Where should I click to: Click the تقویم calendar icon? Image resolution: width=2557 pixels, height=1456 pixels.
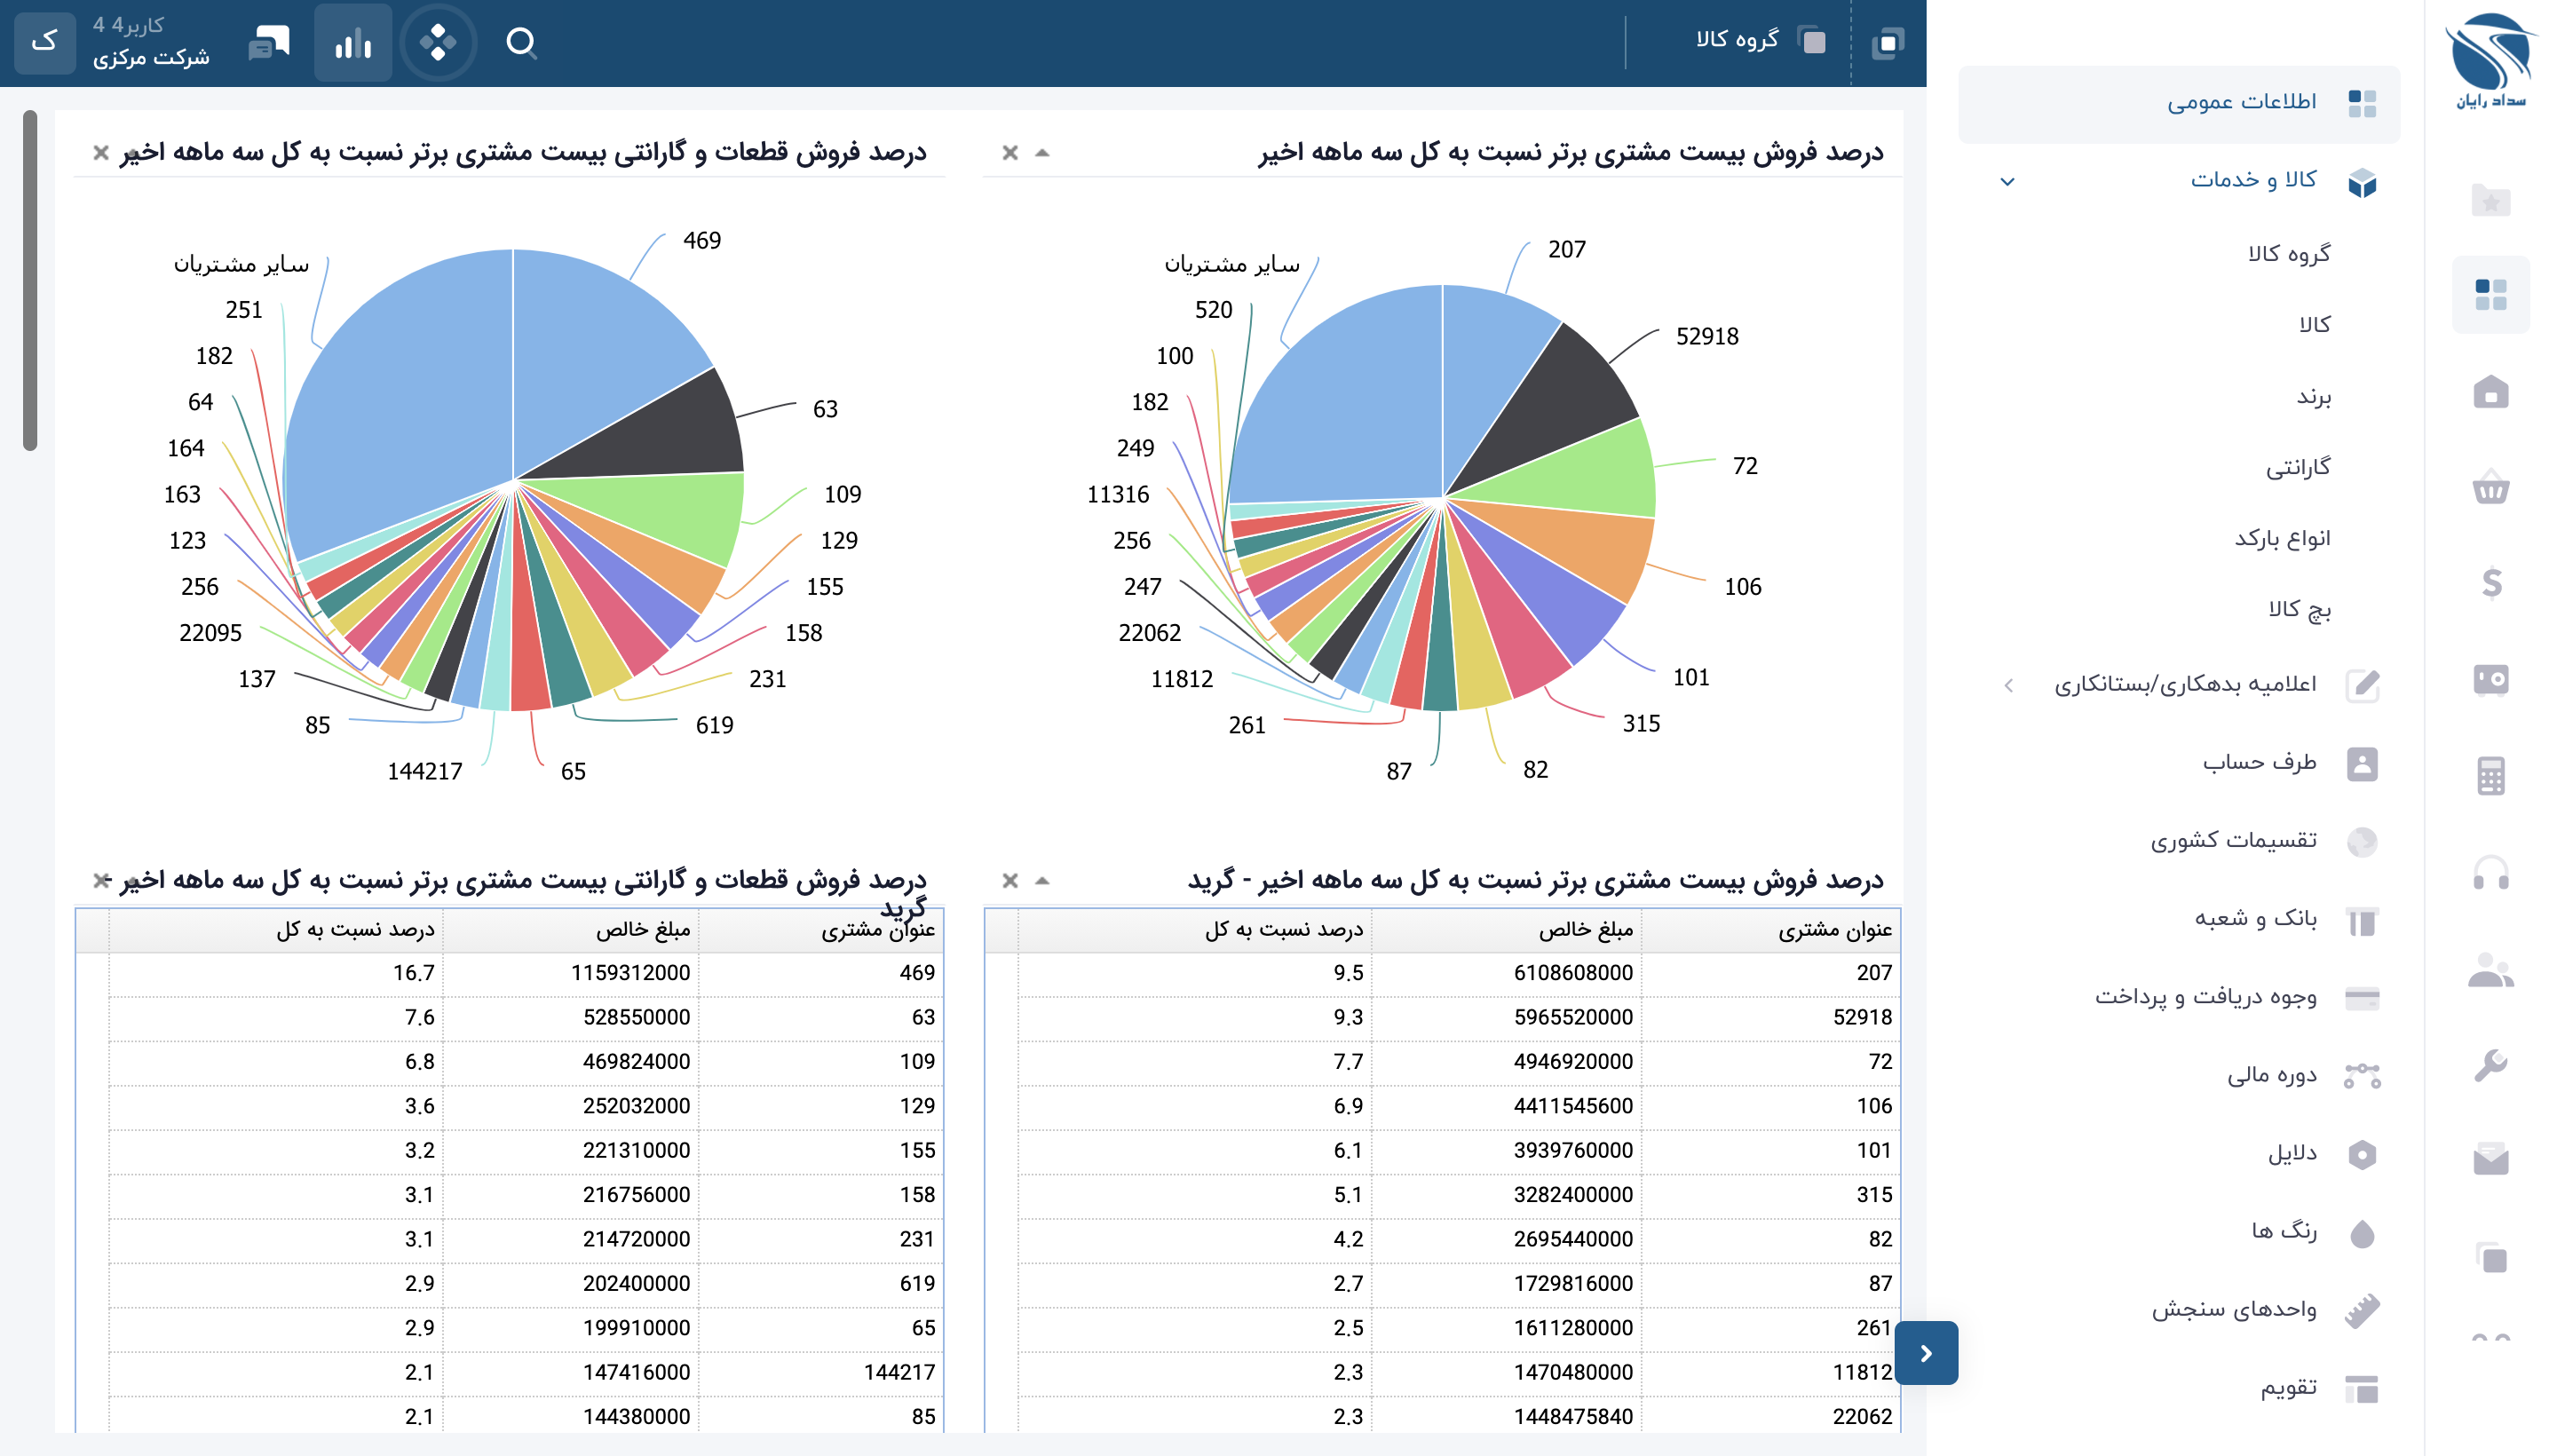tap(2361, 1388)
